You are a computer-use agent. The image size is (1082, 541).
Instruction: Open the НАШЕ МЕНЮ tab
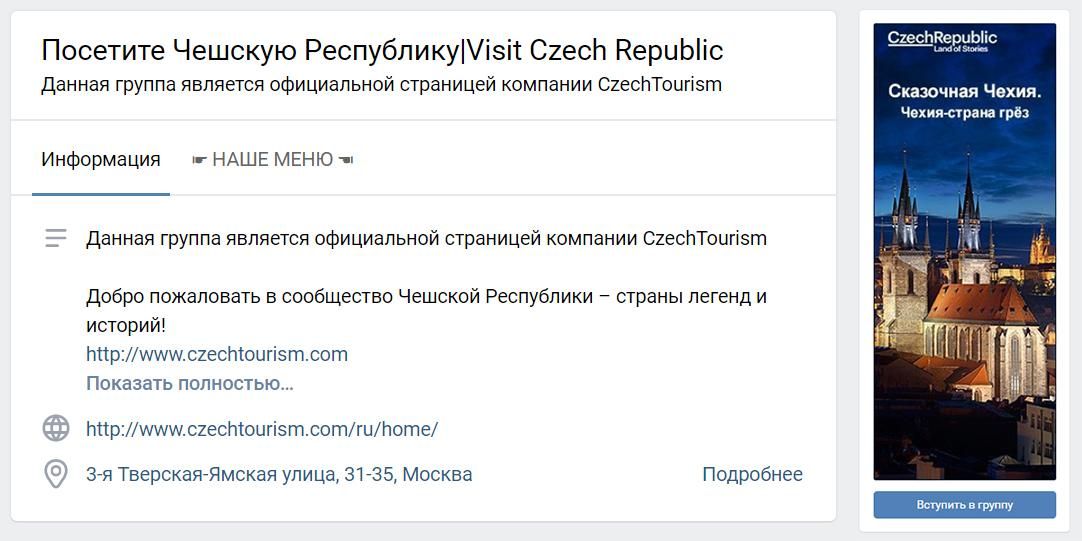pyautogui.click(x=272, y=160)
